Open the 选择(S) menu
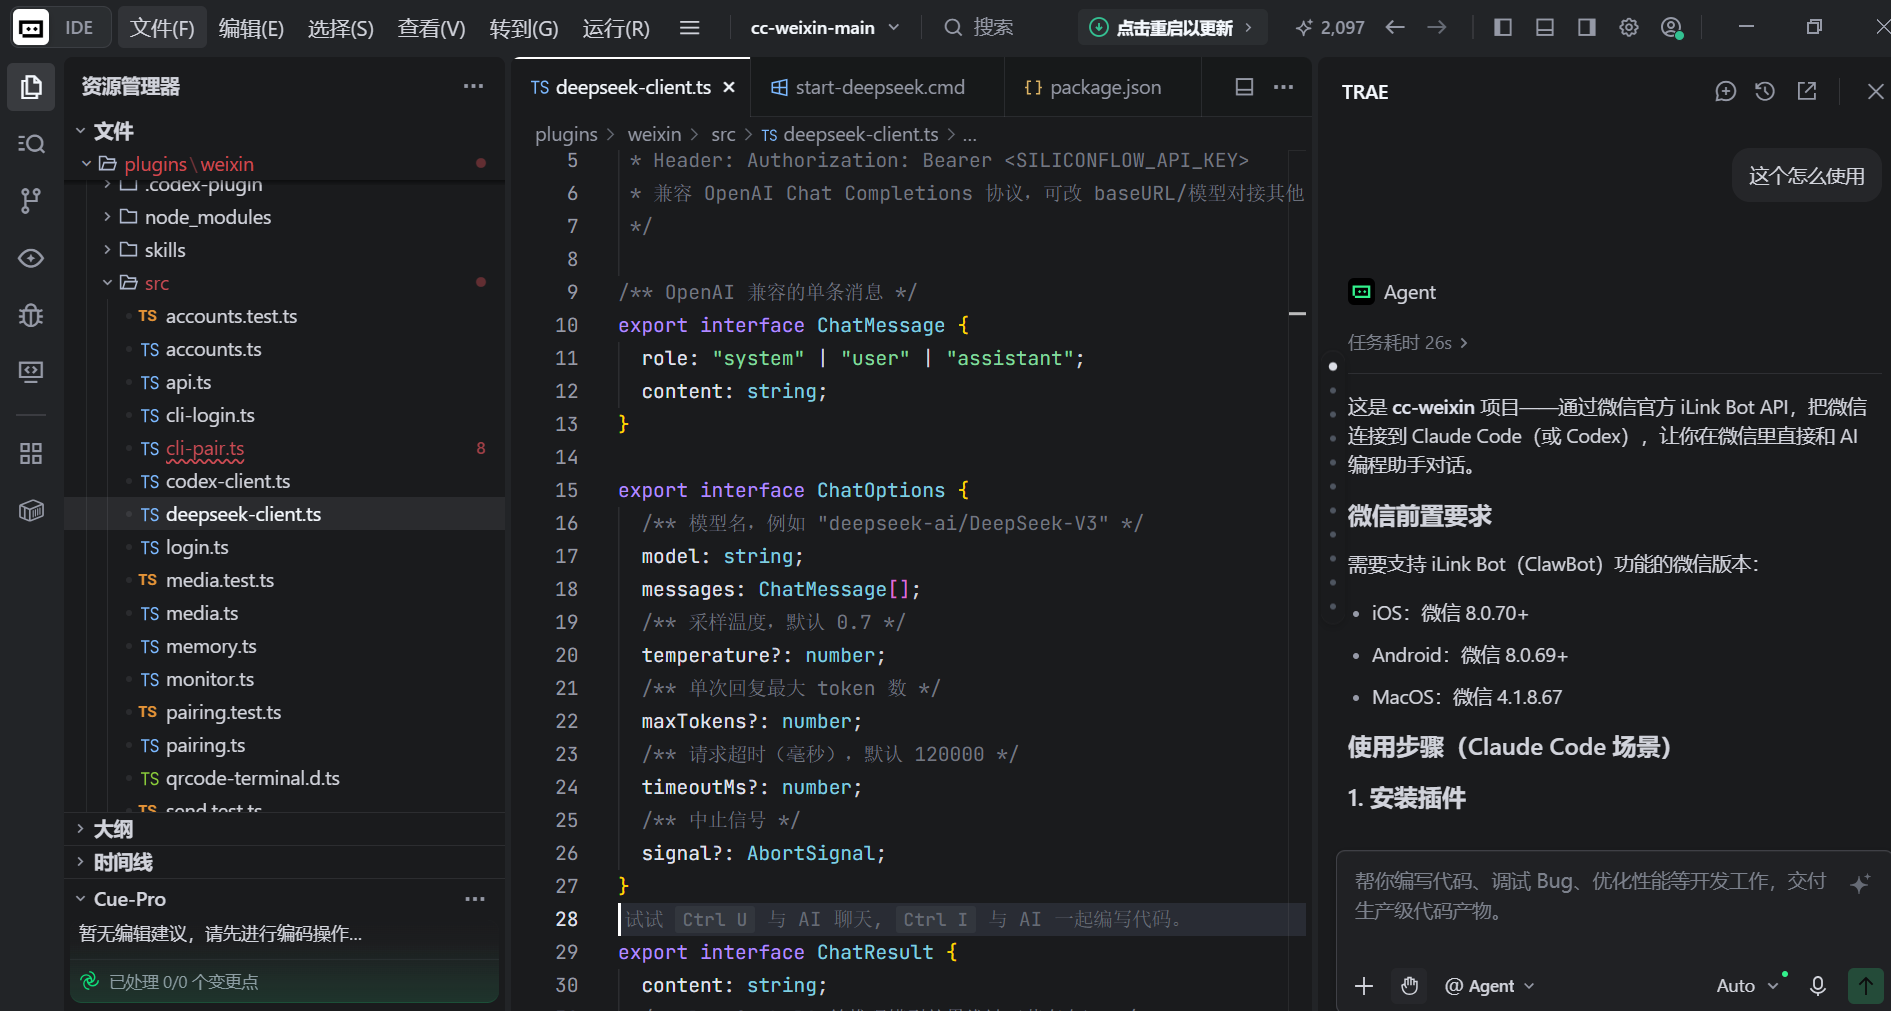The height and width of the screenshot is (1011, 1891). 340,28
